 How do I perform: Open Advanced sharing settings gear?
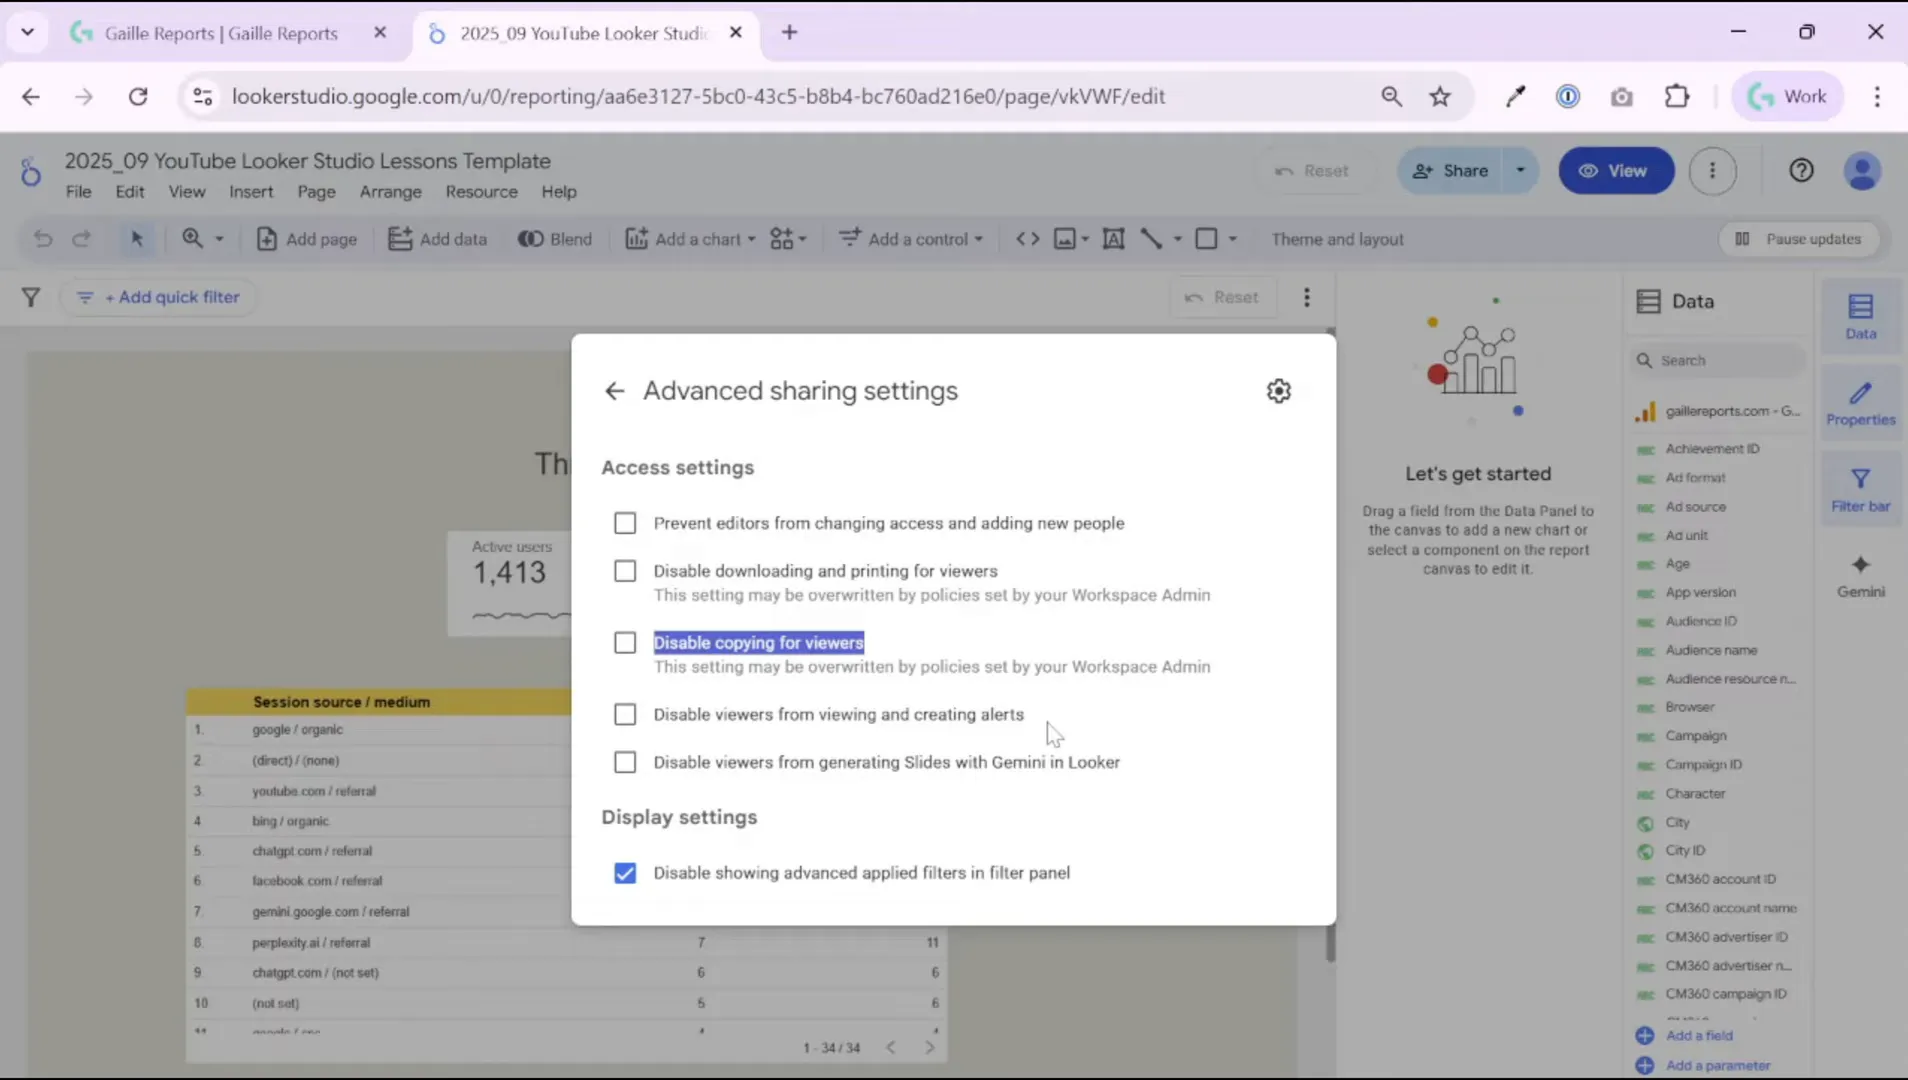[x=1279, y=390]
